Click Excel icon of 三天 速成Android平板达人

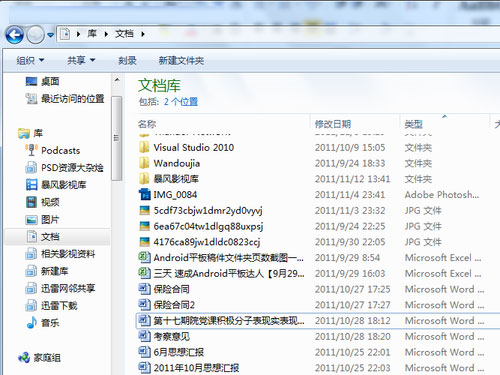(145, 273)
